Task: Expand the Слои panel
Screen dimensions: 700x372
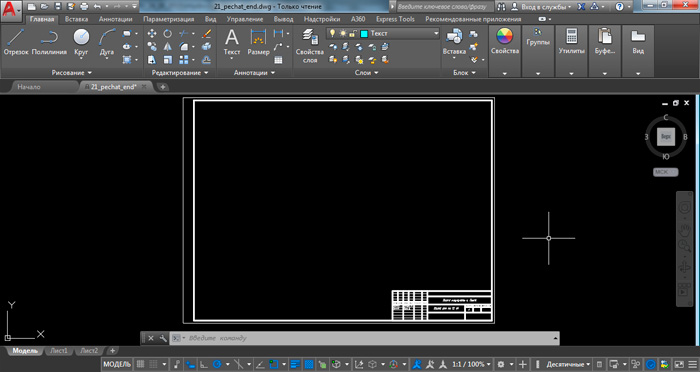Action: coord(366,72)
